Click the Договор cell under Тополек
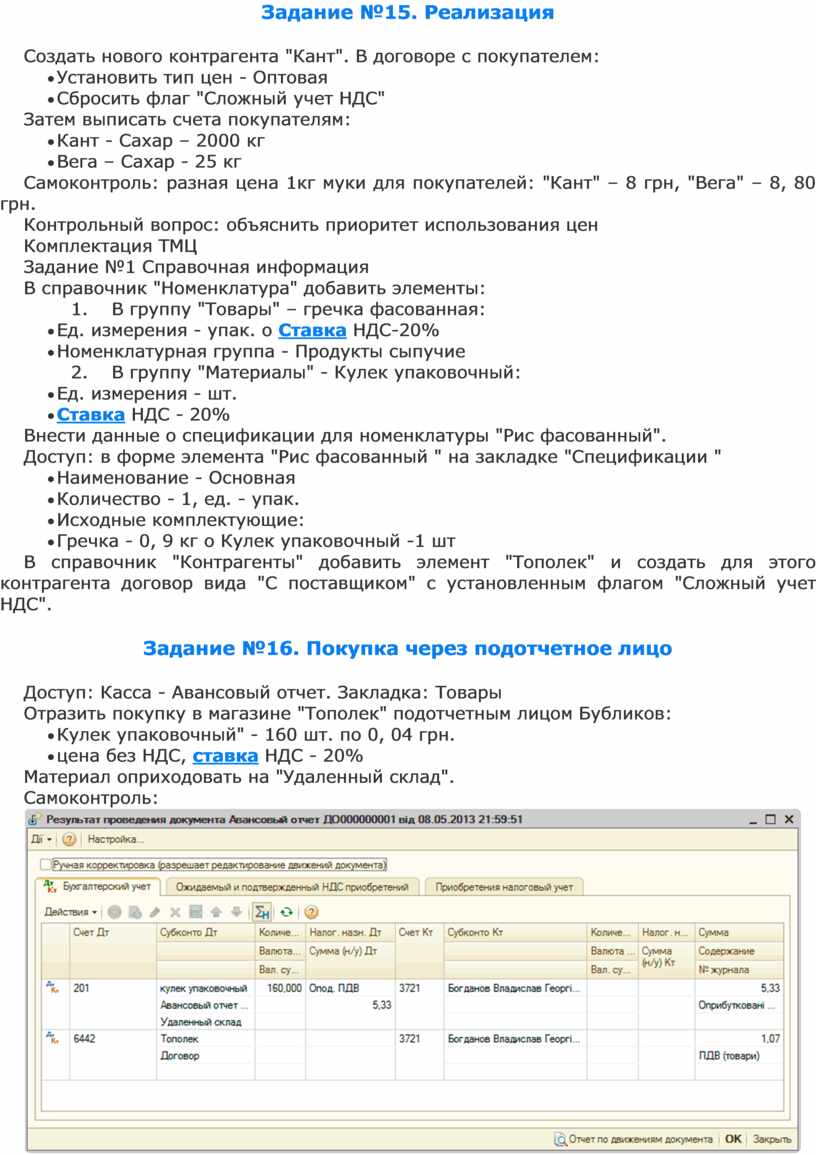Screen dimensions: 816x1155 [205, 1056]
